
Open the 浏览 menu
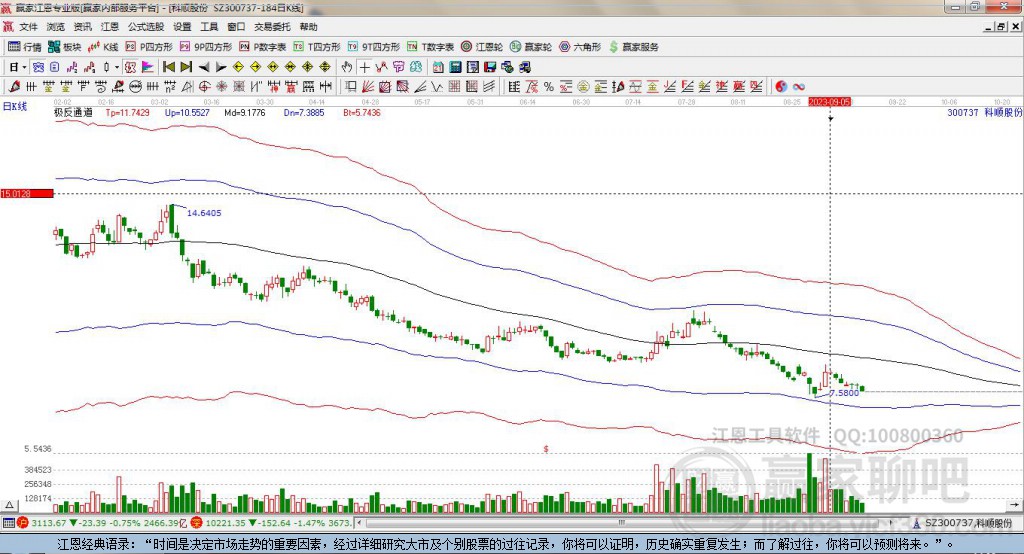(x=56, y=27)
